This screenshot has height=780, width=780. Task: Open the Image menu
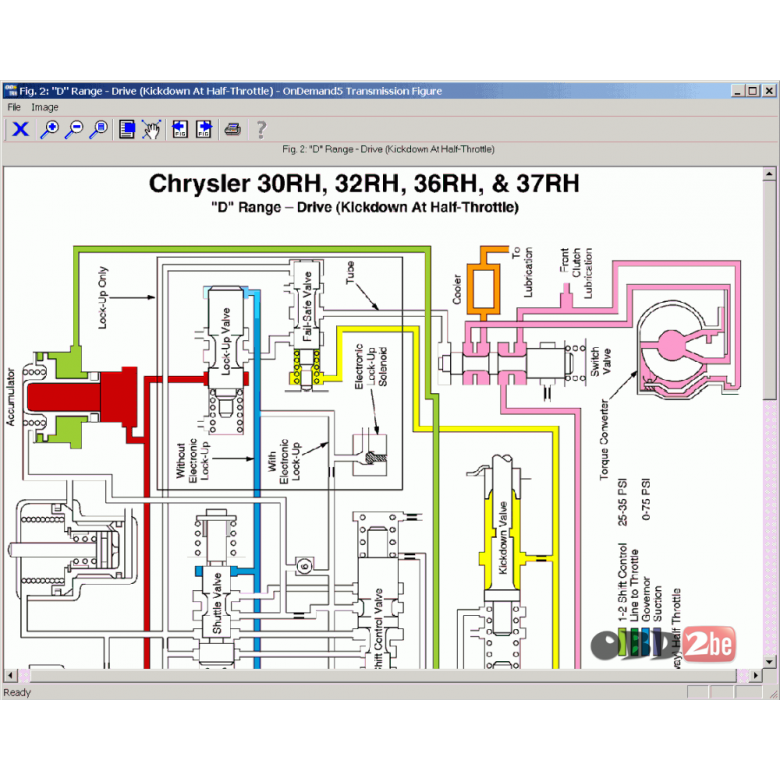coord(45,107)
